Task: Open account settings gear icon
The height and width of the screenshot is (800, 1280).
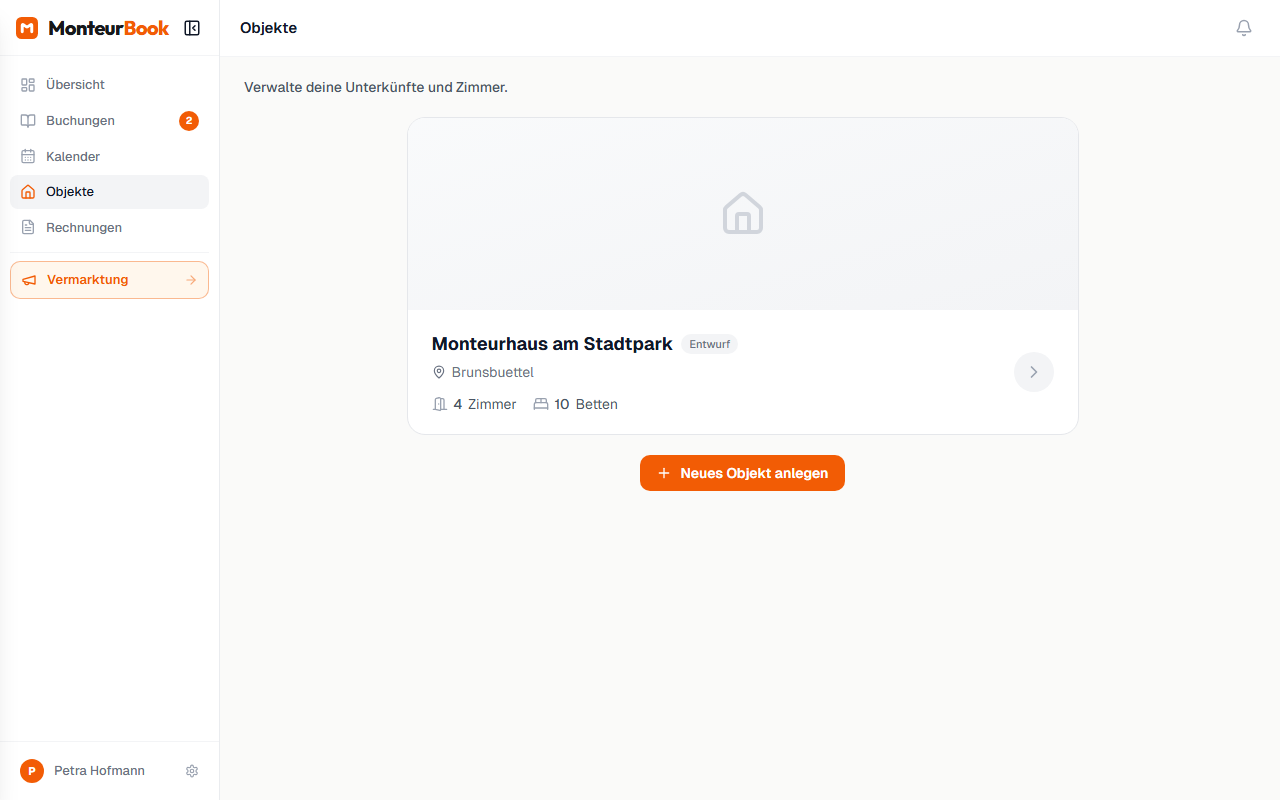Action: pos(192,771)
